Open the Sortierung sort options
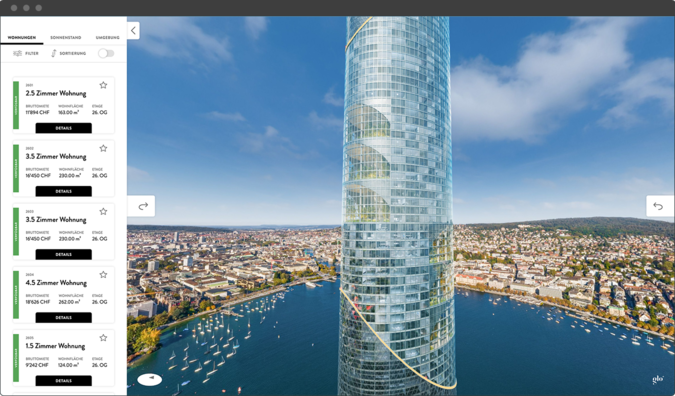 coord(68,53)
